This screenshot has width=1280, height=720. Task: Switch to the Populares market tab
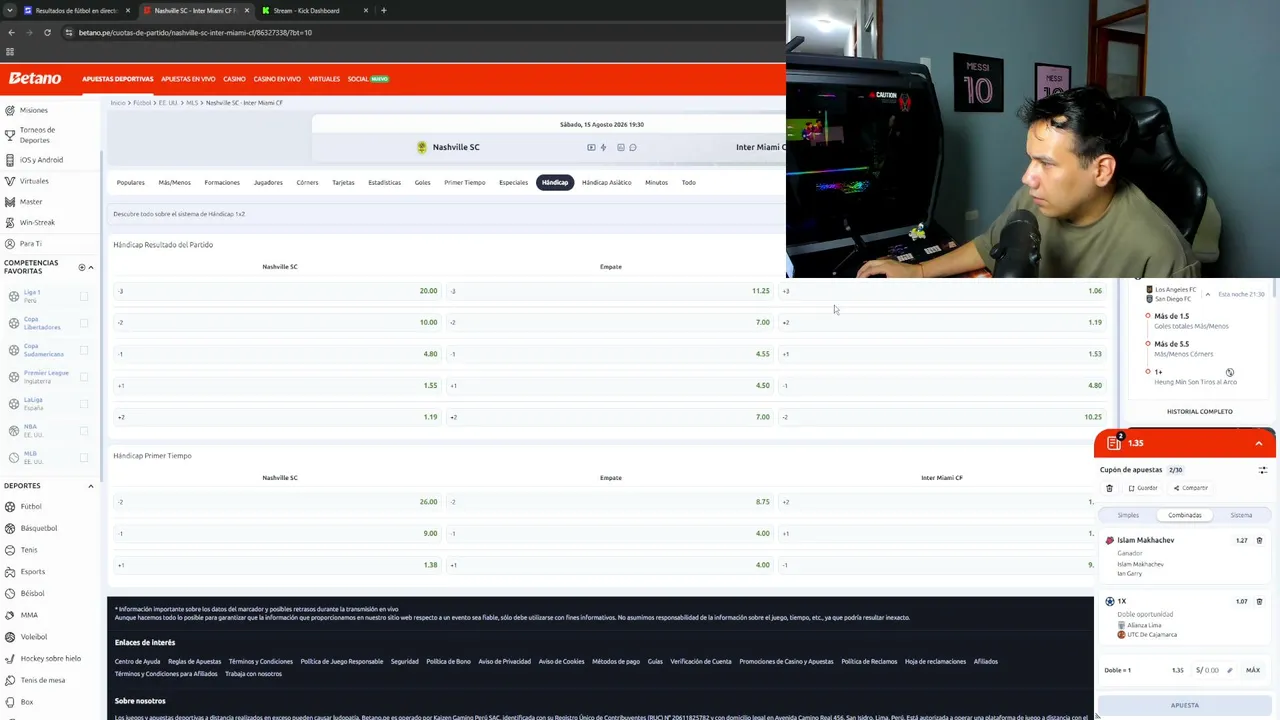coord(131,183)
